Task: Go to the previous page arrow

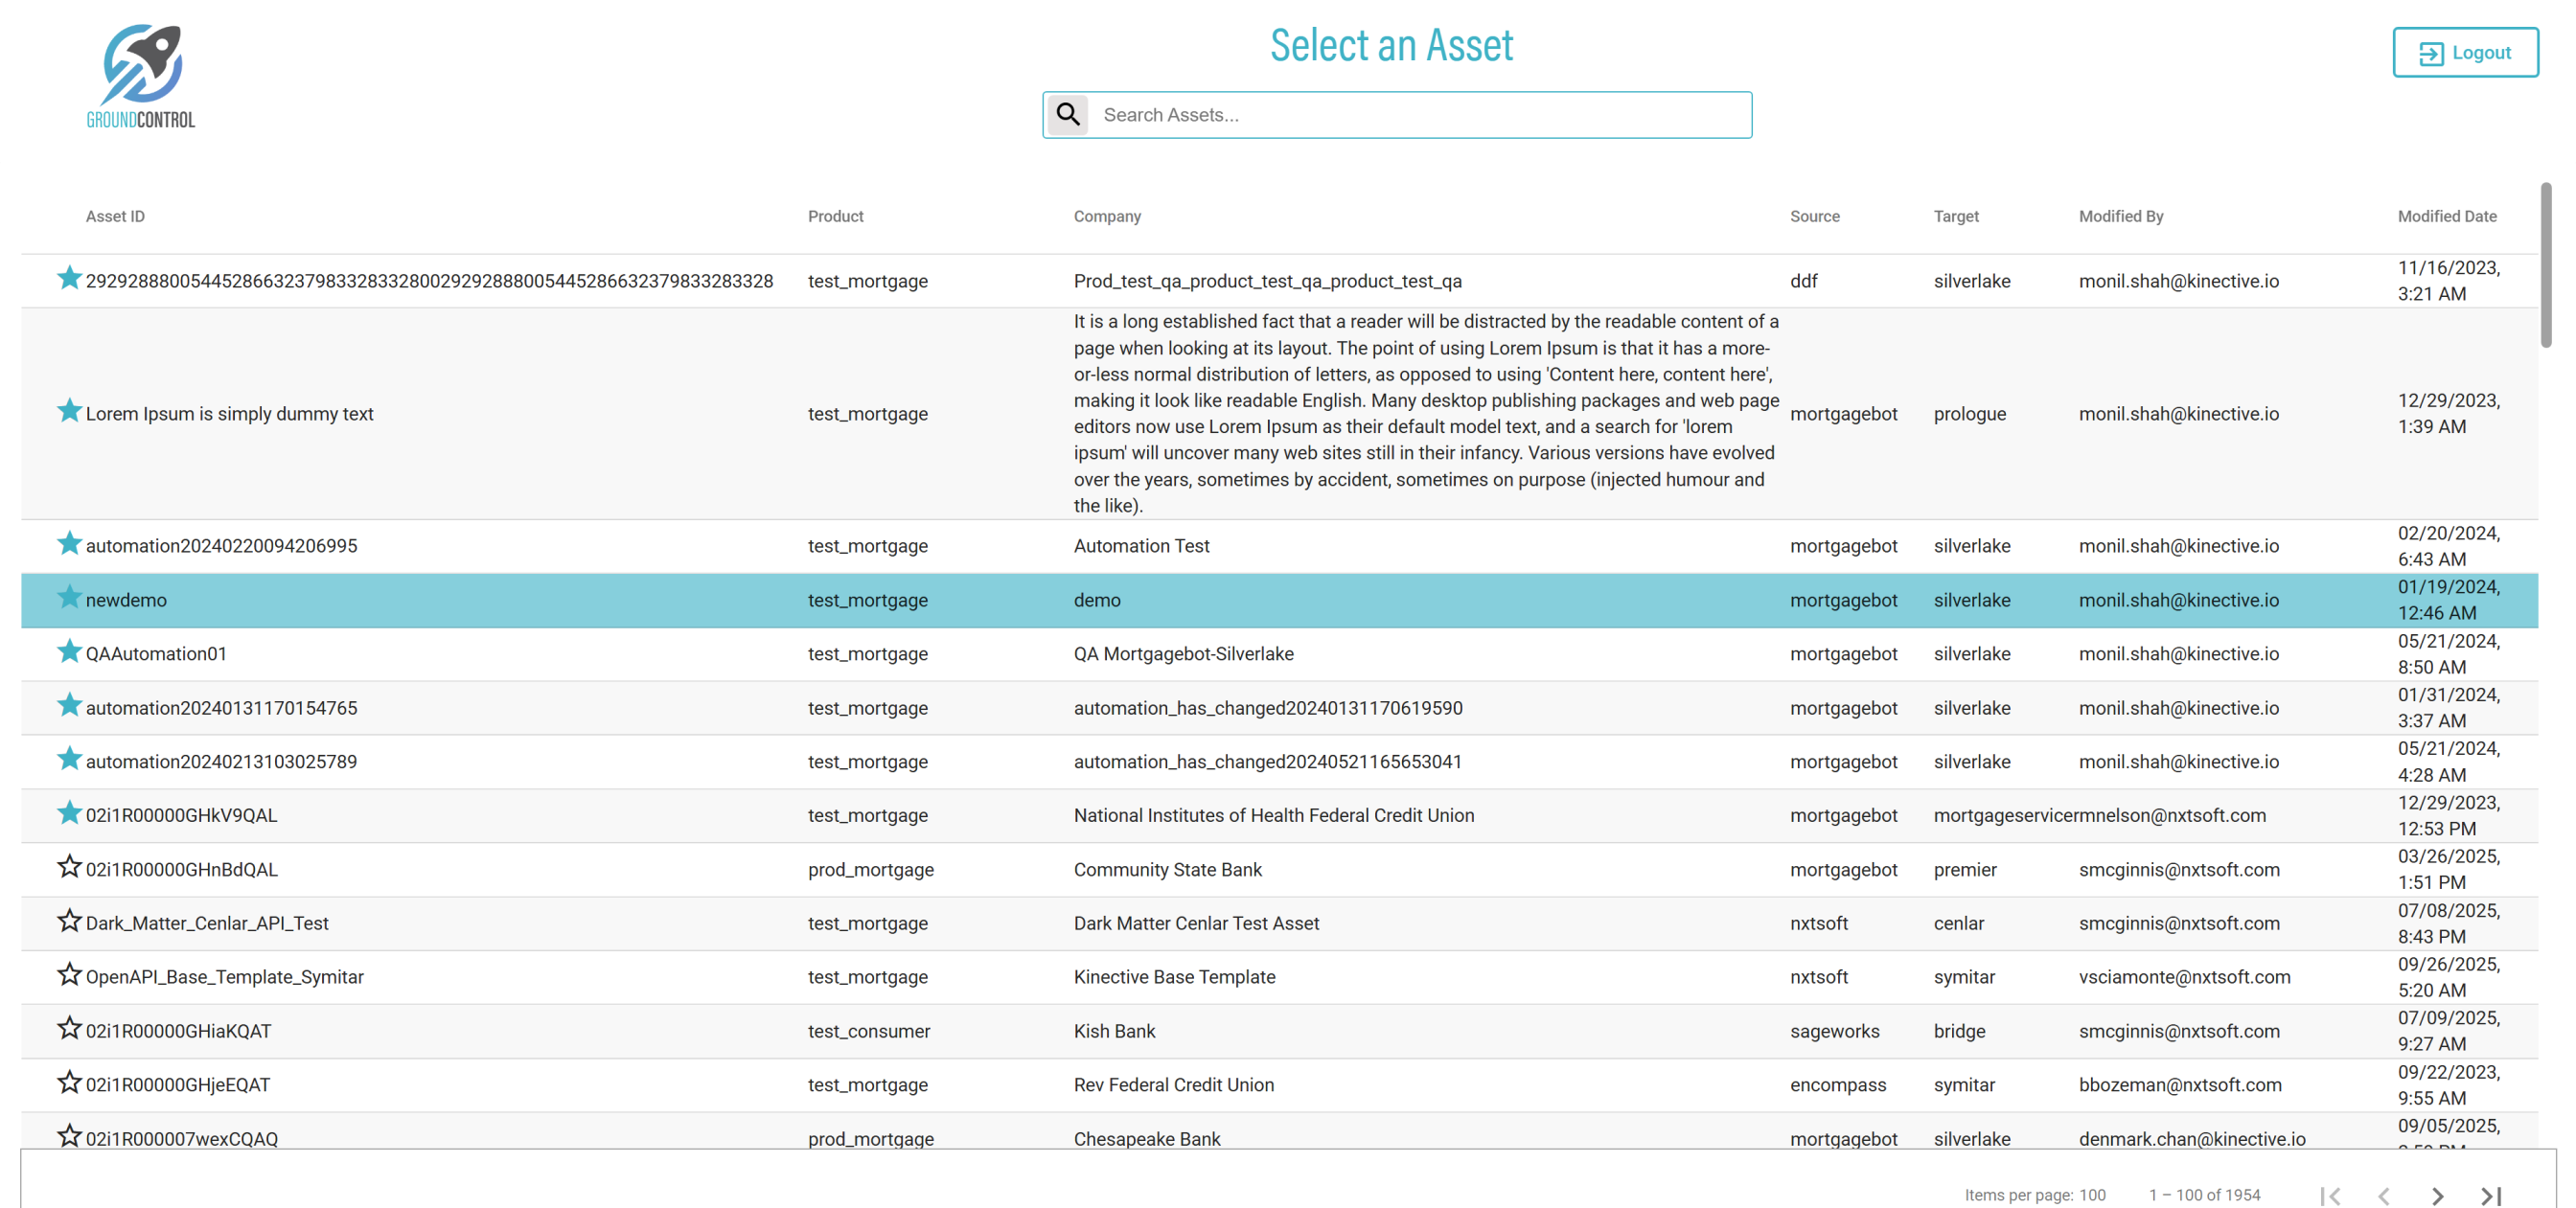Action: point(2384,1195)
